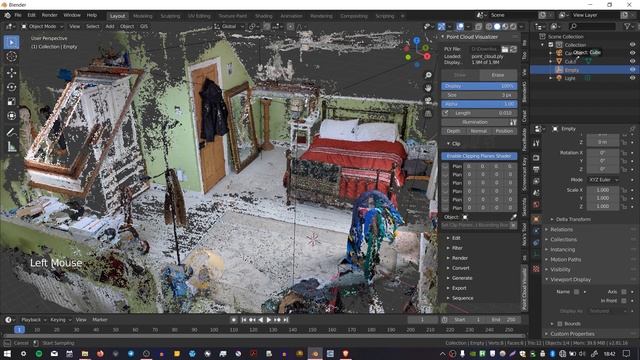Switch to the Sculpting workspace tab
640x360 pixels.
[x=170, y=16]
